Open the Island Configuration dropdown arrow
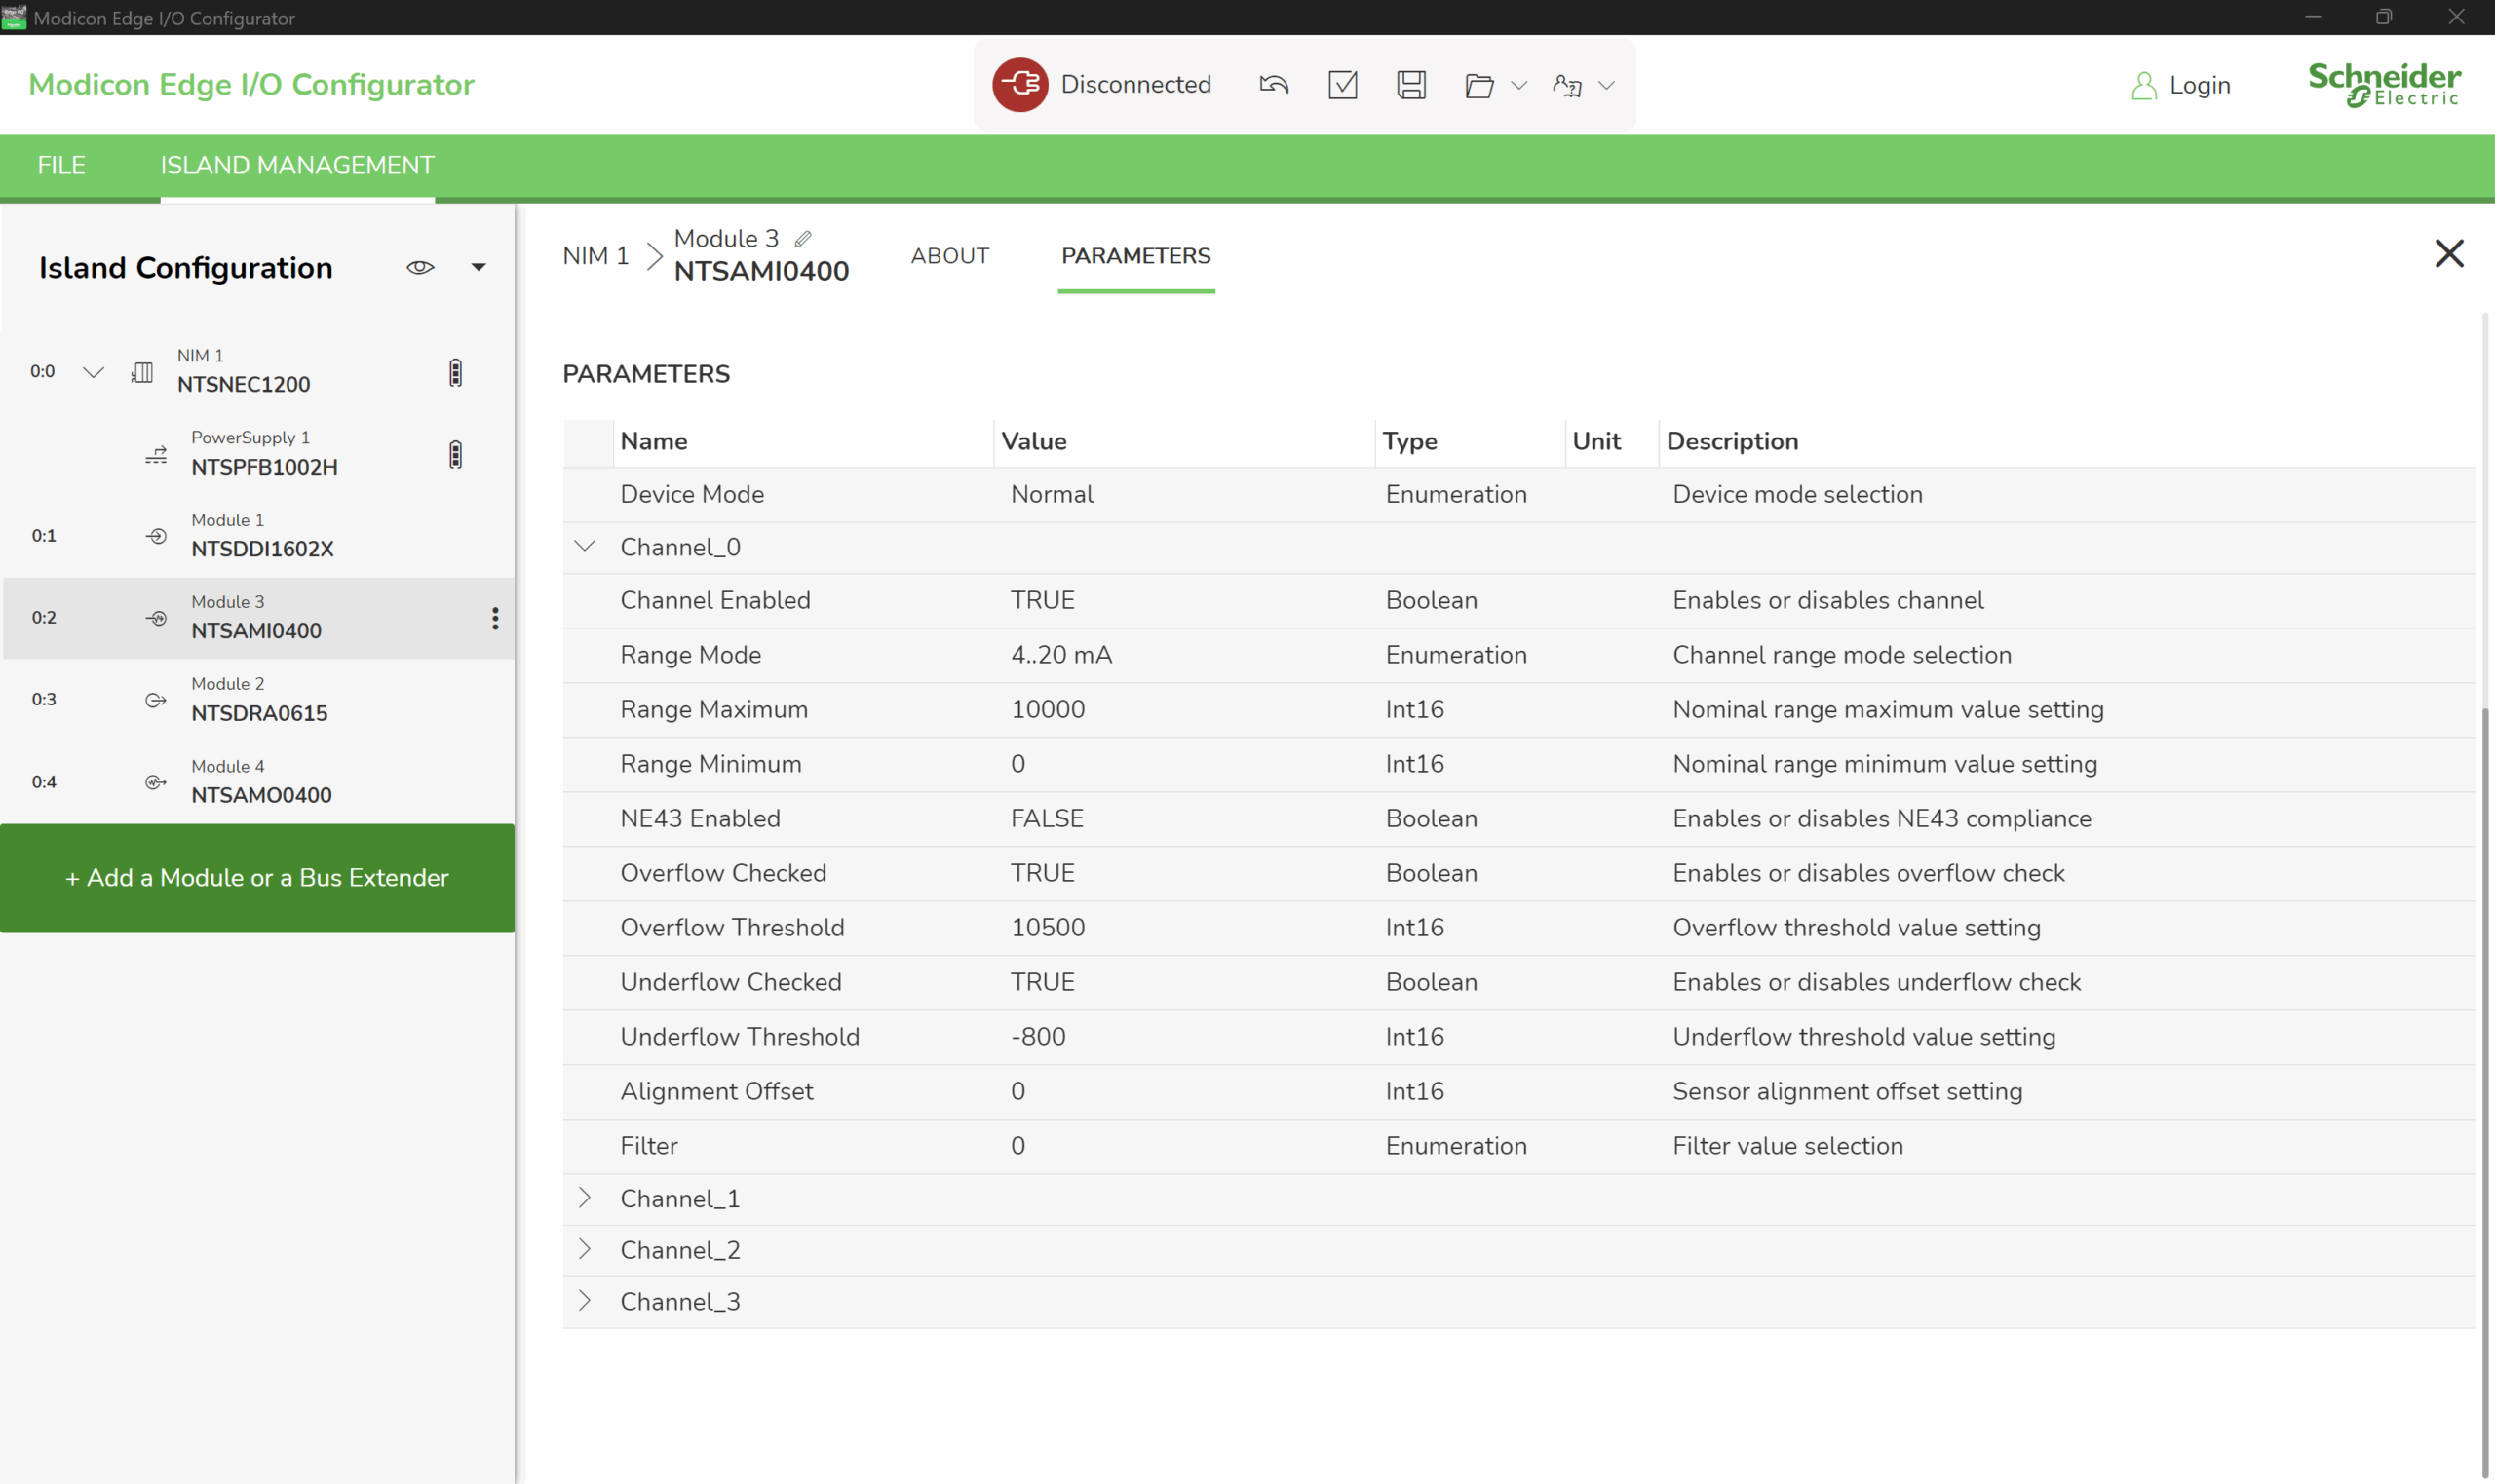The width and height of the screenshot is (2495, 1484). pos(478,267)
